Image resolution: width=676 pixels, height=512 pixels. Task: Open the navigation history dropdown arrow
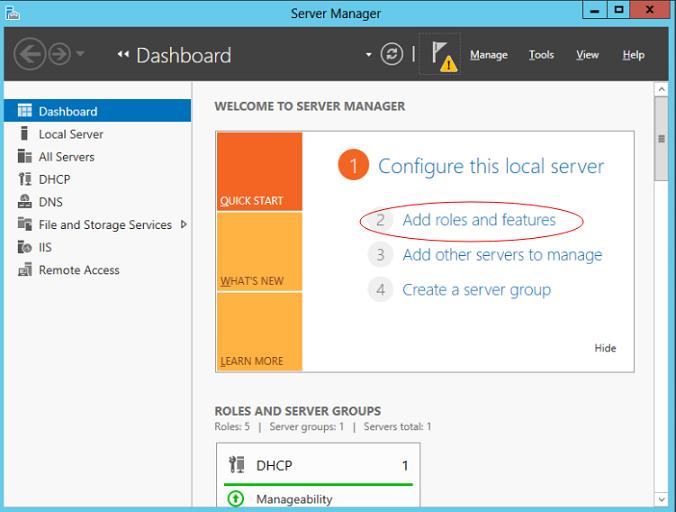point(82,55)
